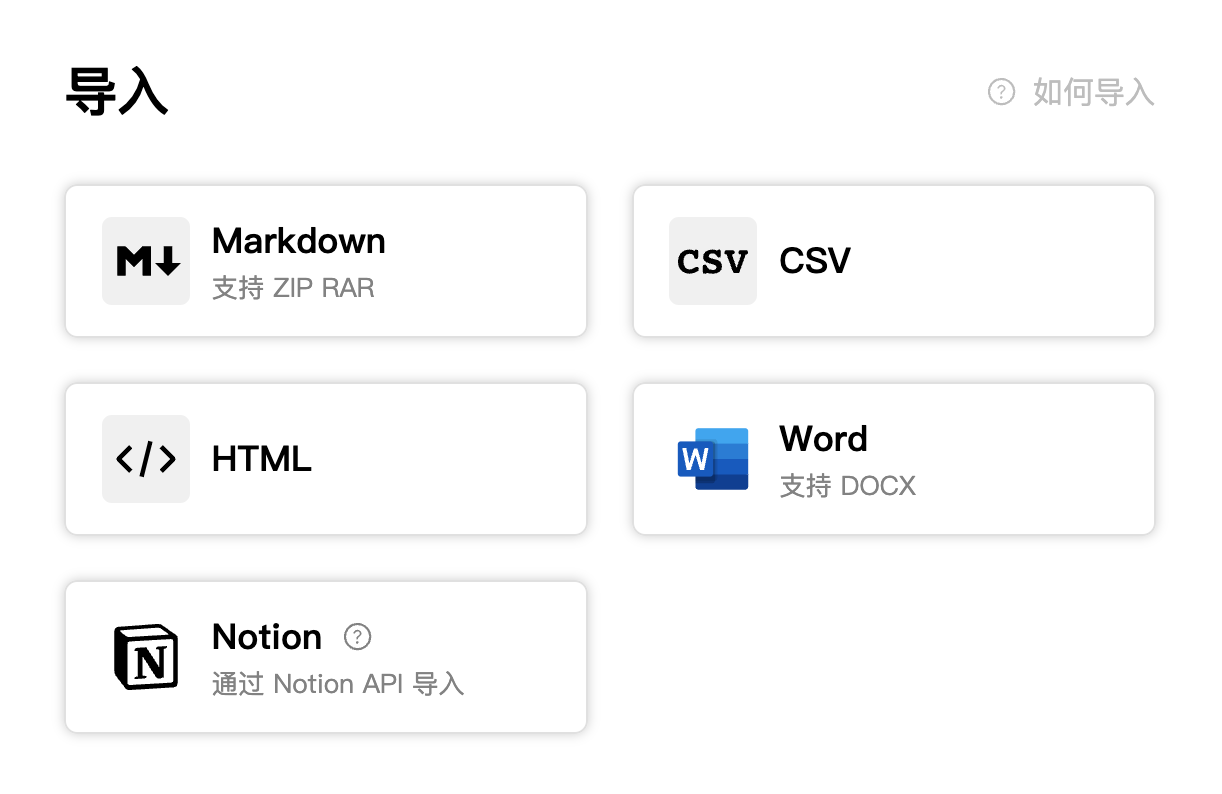Viewport: 1222px width, 794px height.
Task: Click the HTML code brackets icon
Action: [x=146, y=459]
